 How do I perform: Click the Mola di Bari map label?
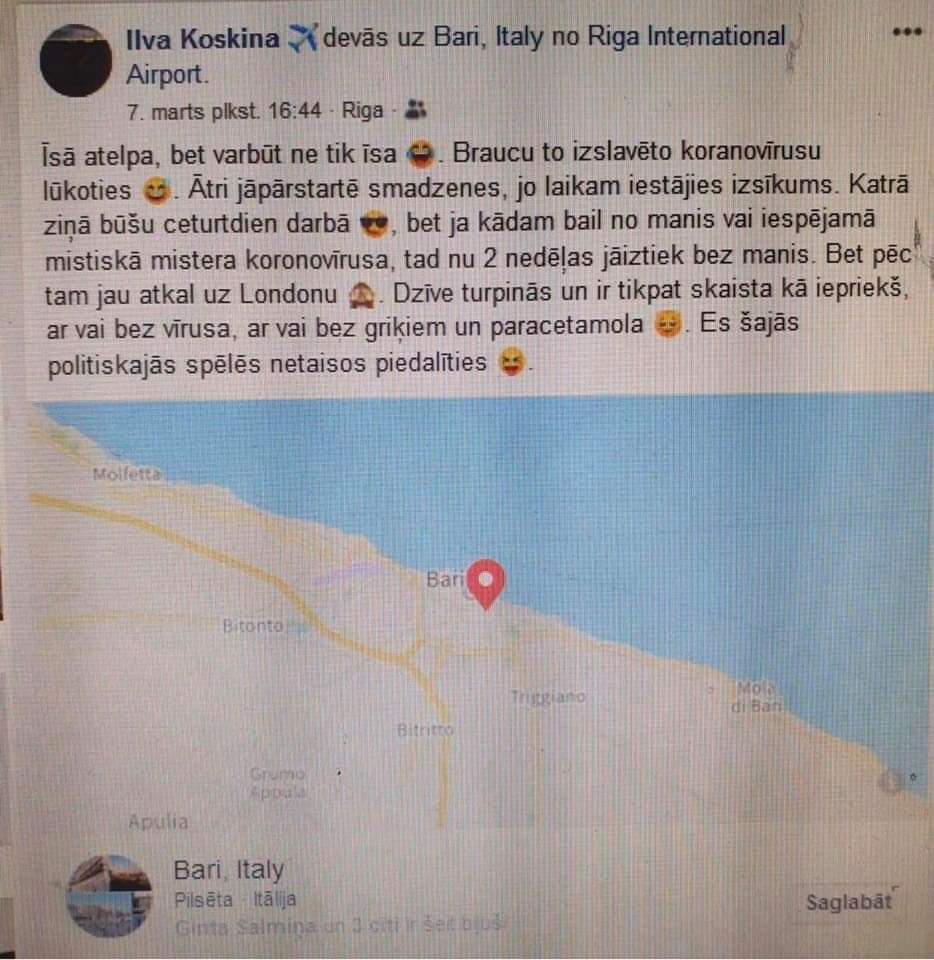tap(757, 697)
